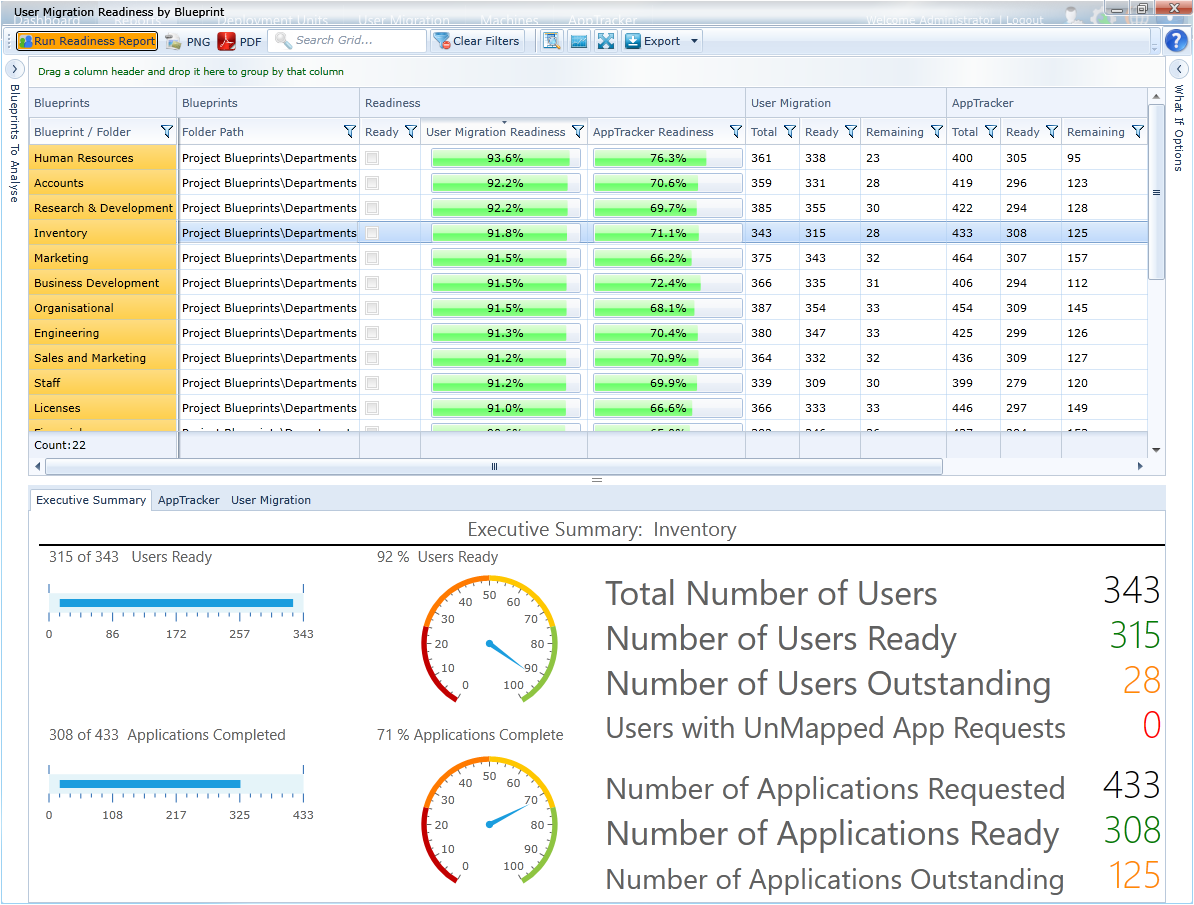Click the 315 of 343 Users Ready bar

pos(176,603)
